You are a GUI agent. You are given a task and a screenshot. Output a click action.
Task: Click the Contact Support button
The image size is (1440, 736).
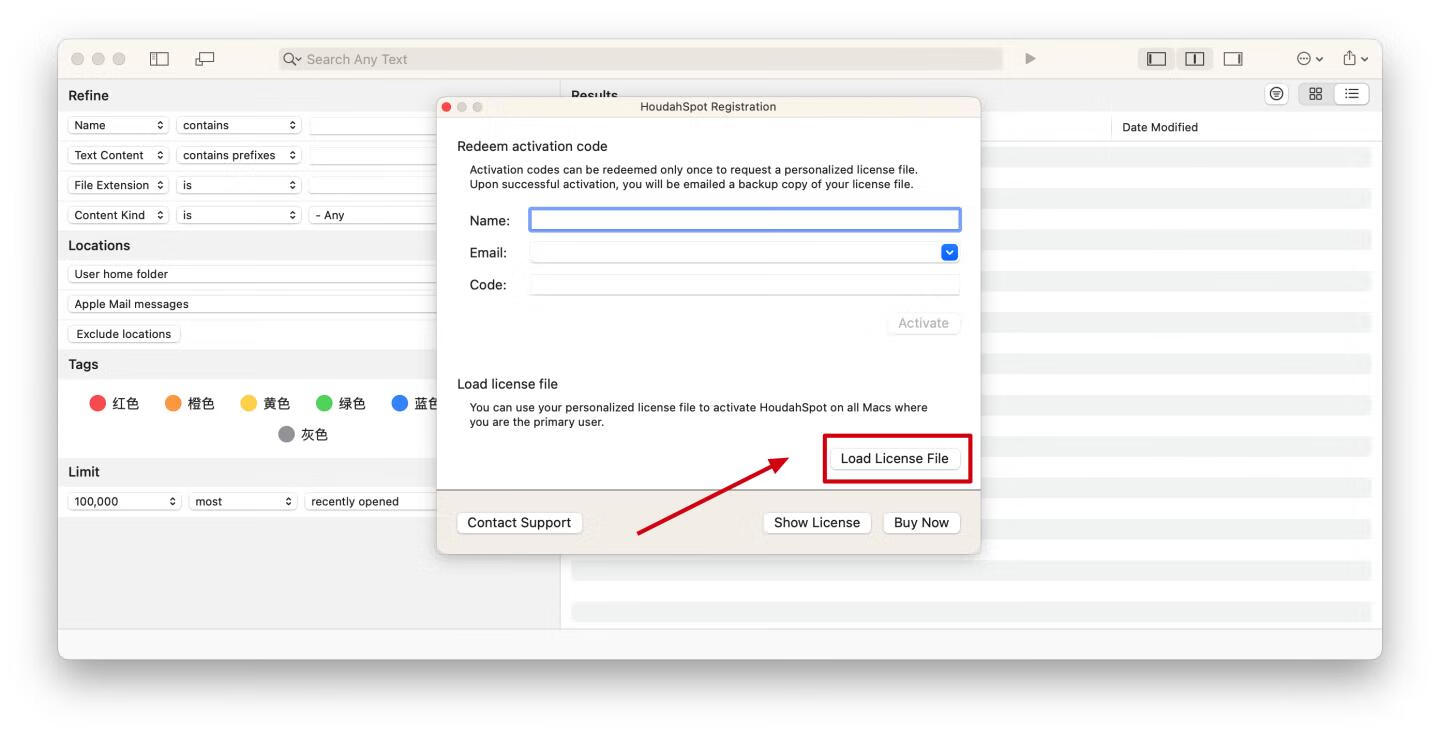point(519,522)
